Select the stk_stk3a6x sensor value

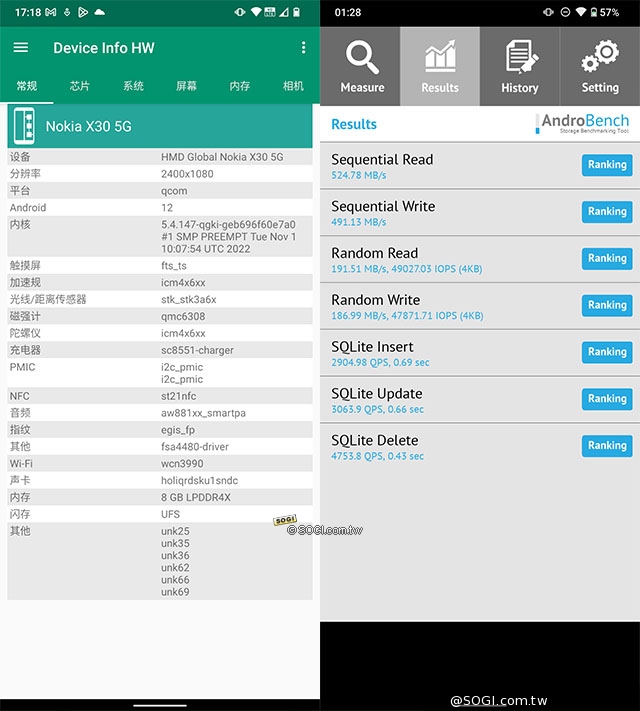click(x=188, y=299)
